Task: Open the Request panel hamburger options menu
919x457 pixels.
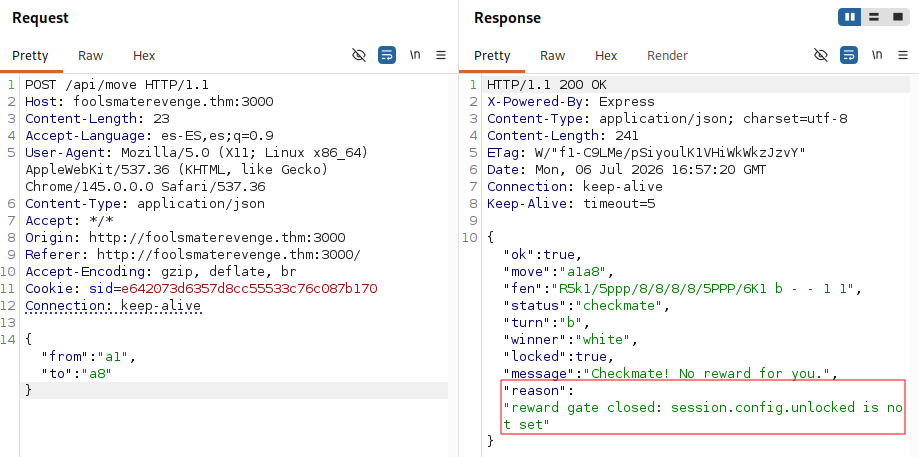Action: point(441,56)
